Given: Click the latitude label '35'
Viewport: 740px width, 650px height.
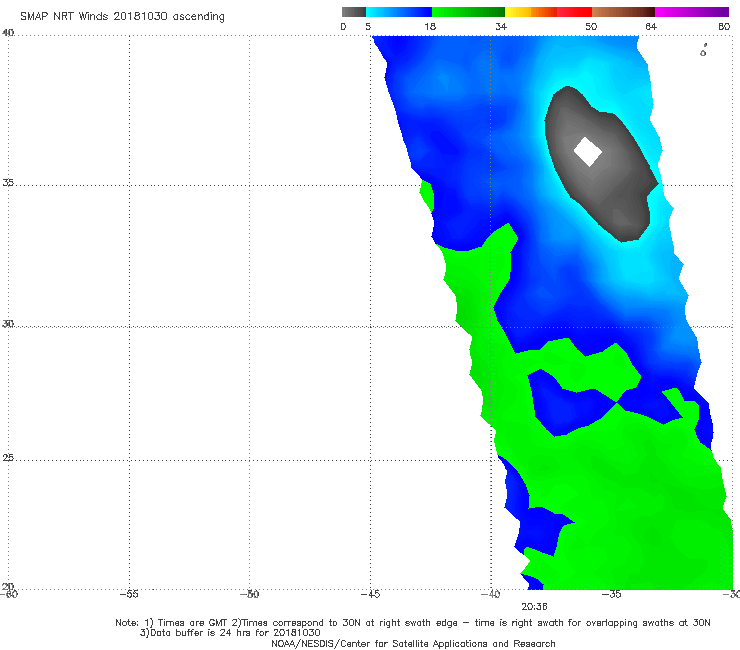Looking at the screenshot, I should (x=8, y=182).
